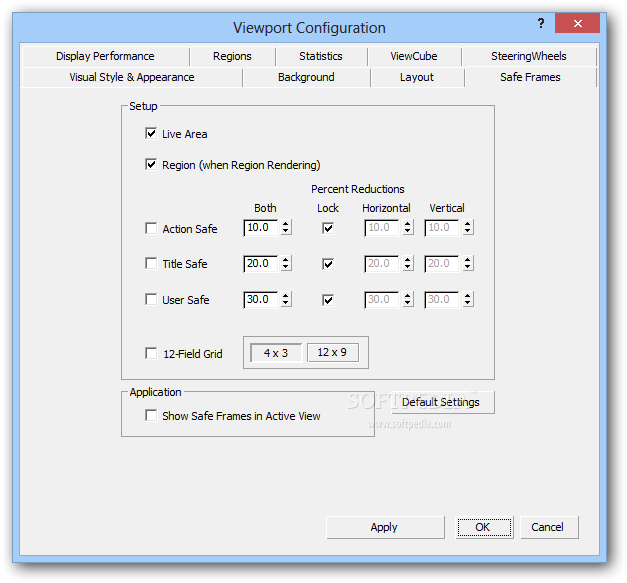The height and width of the screenshot is (583, 627).
Task: Toggle the User Safe Lock checkbox
Action: [328, 300]
